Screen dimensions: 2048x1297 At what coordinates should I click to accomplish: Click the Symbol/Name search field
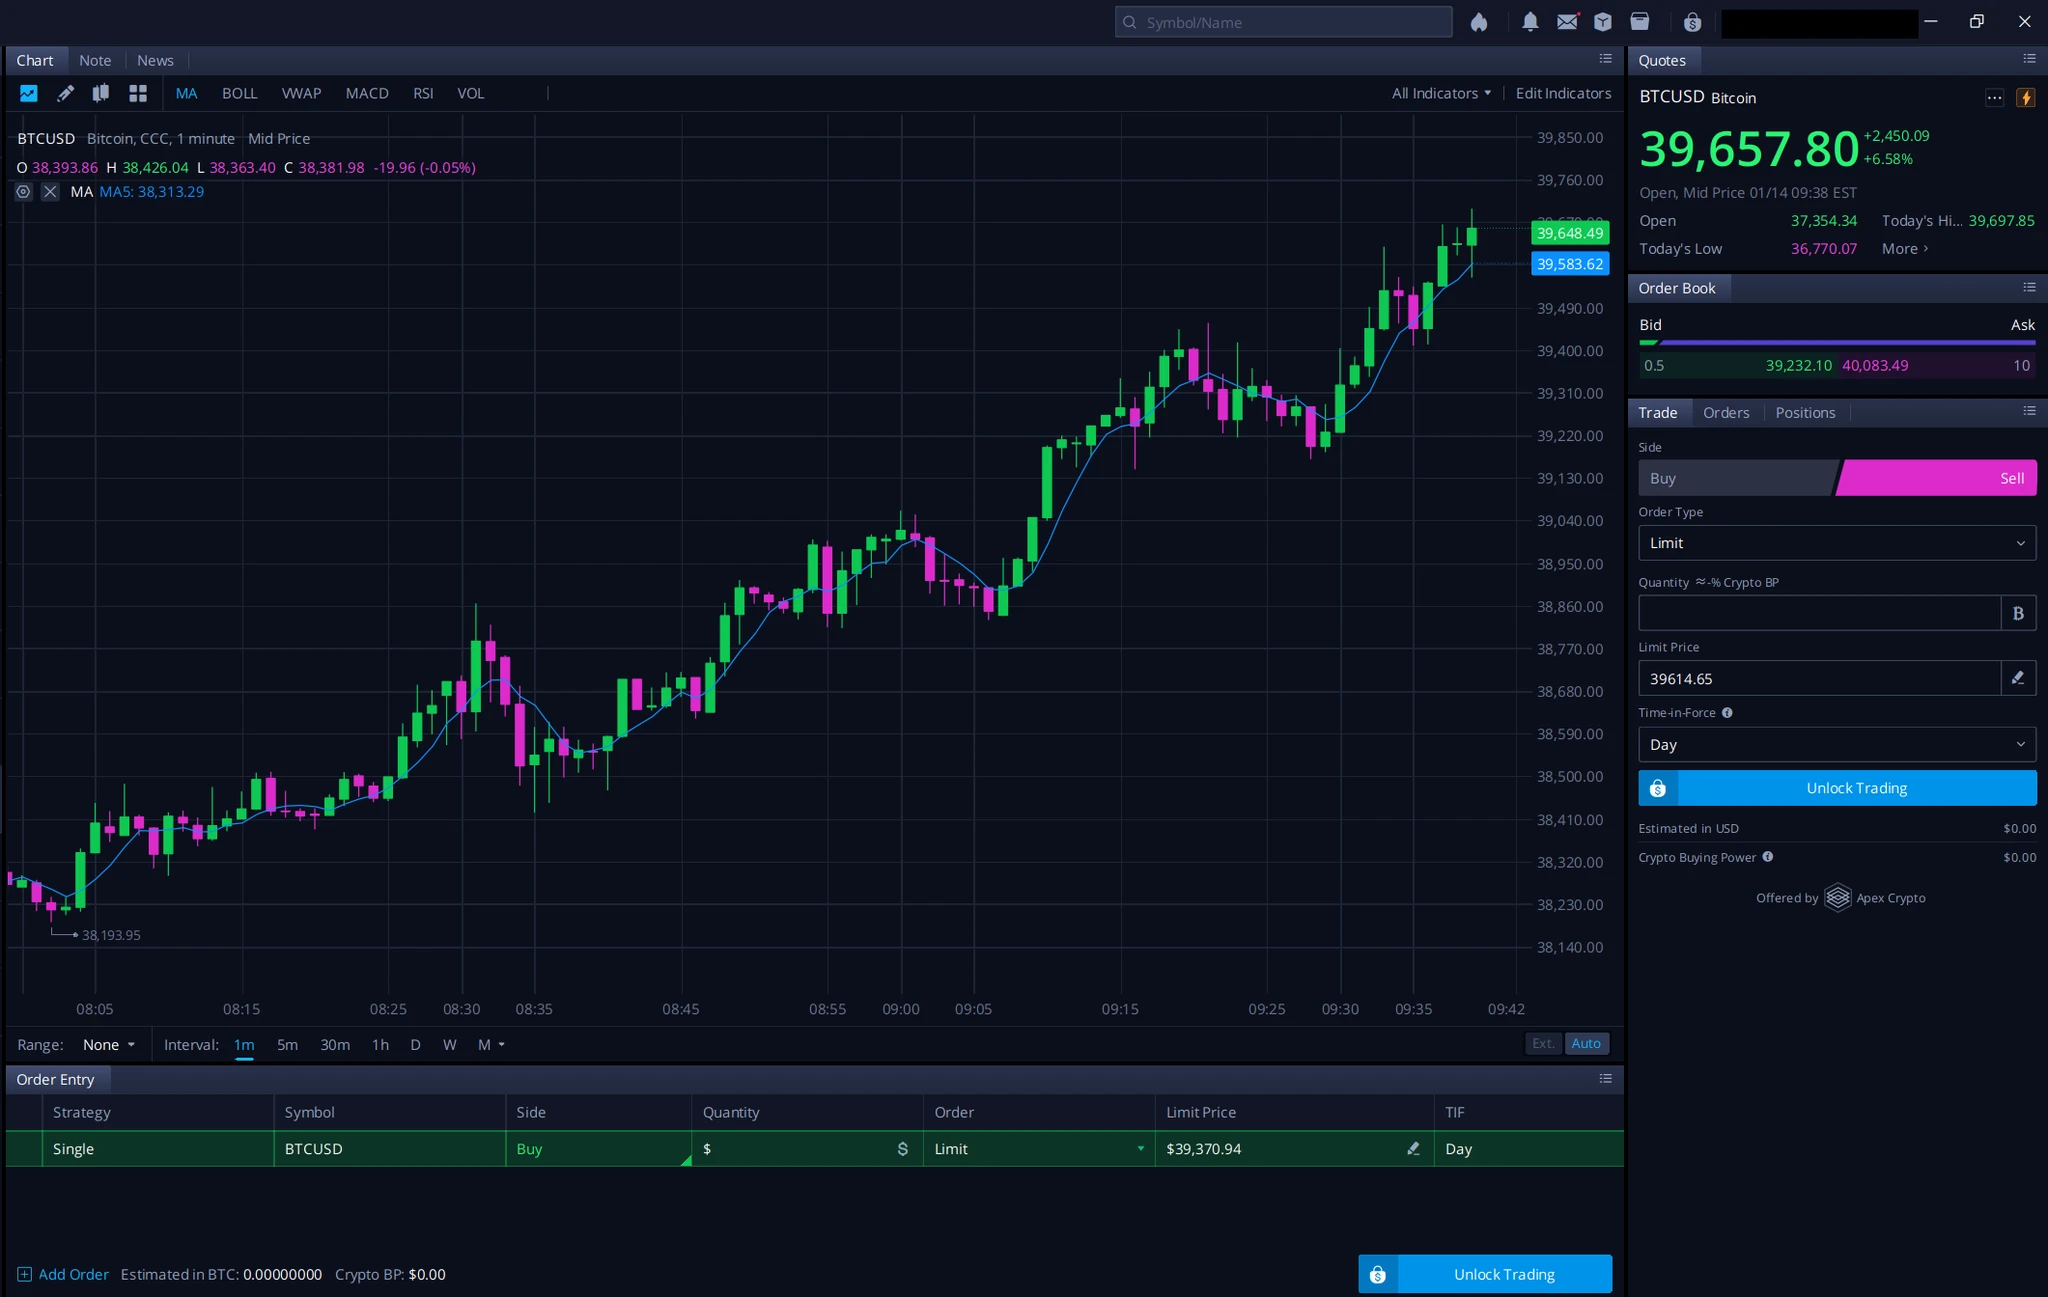[1283, 22]
